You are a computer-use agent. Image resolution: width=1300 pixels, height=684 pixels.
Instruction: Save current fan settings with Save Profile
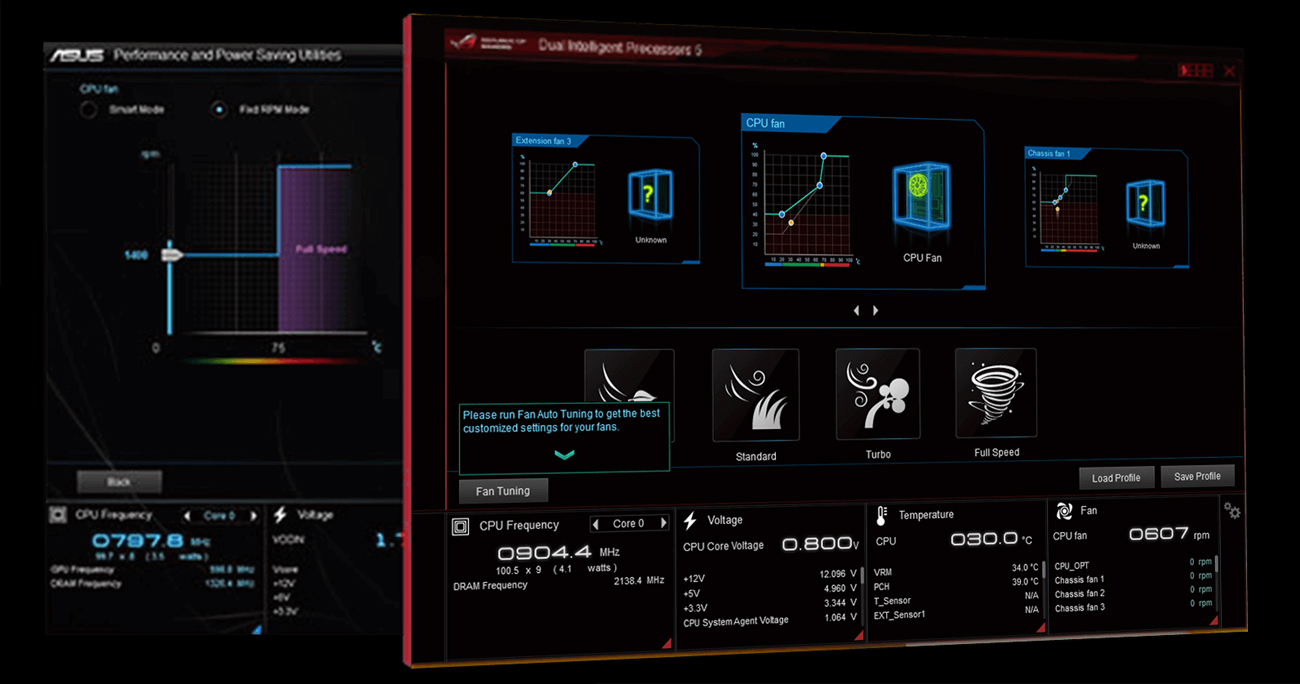(x=1197, y=476)
